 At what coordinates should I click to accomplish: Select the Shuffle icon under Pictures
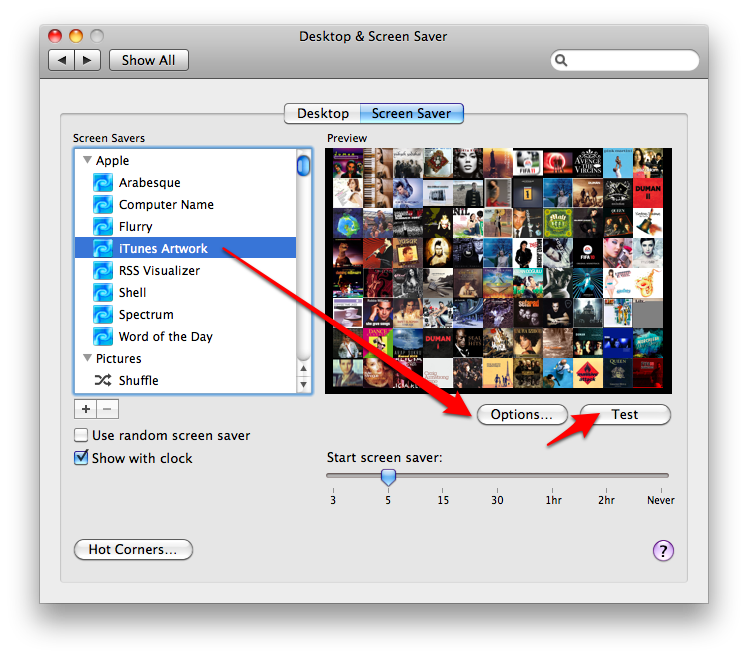tap(103, 381)
